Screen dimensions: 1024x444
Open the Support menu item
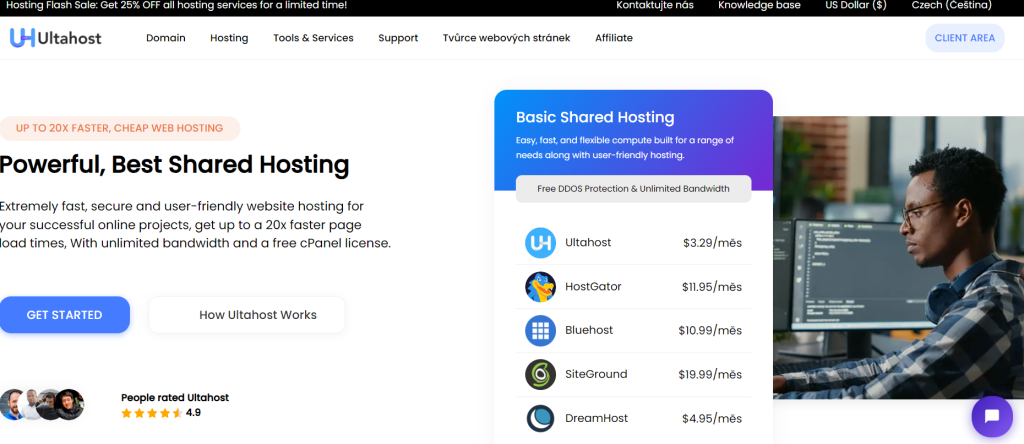click(398, 38)
